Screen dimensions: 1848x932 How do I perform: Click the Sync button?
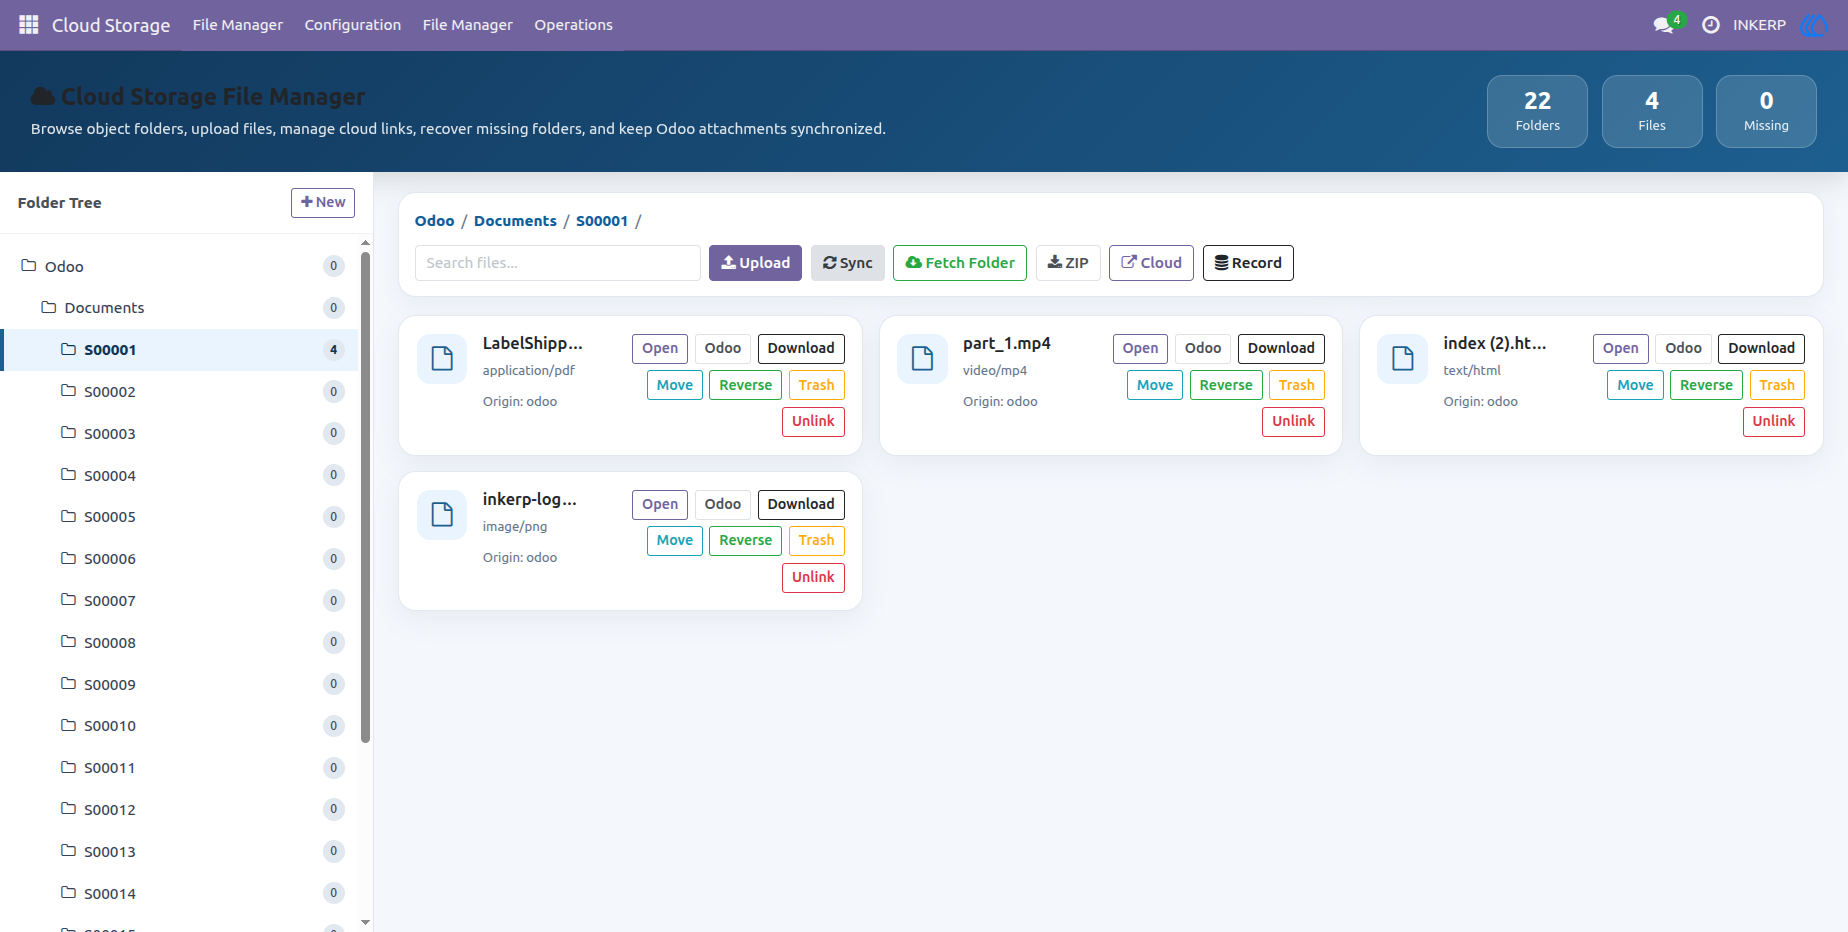[848, 263]
